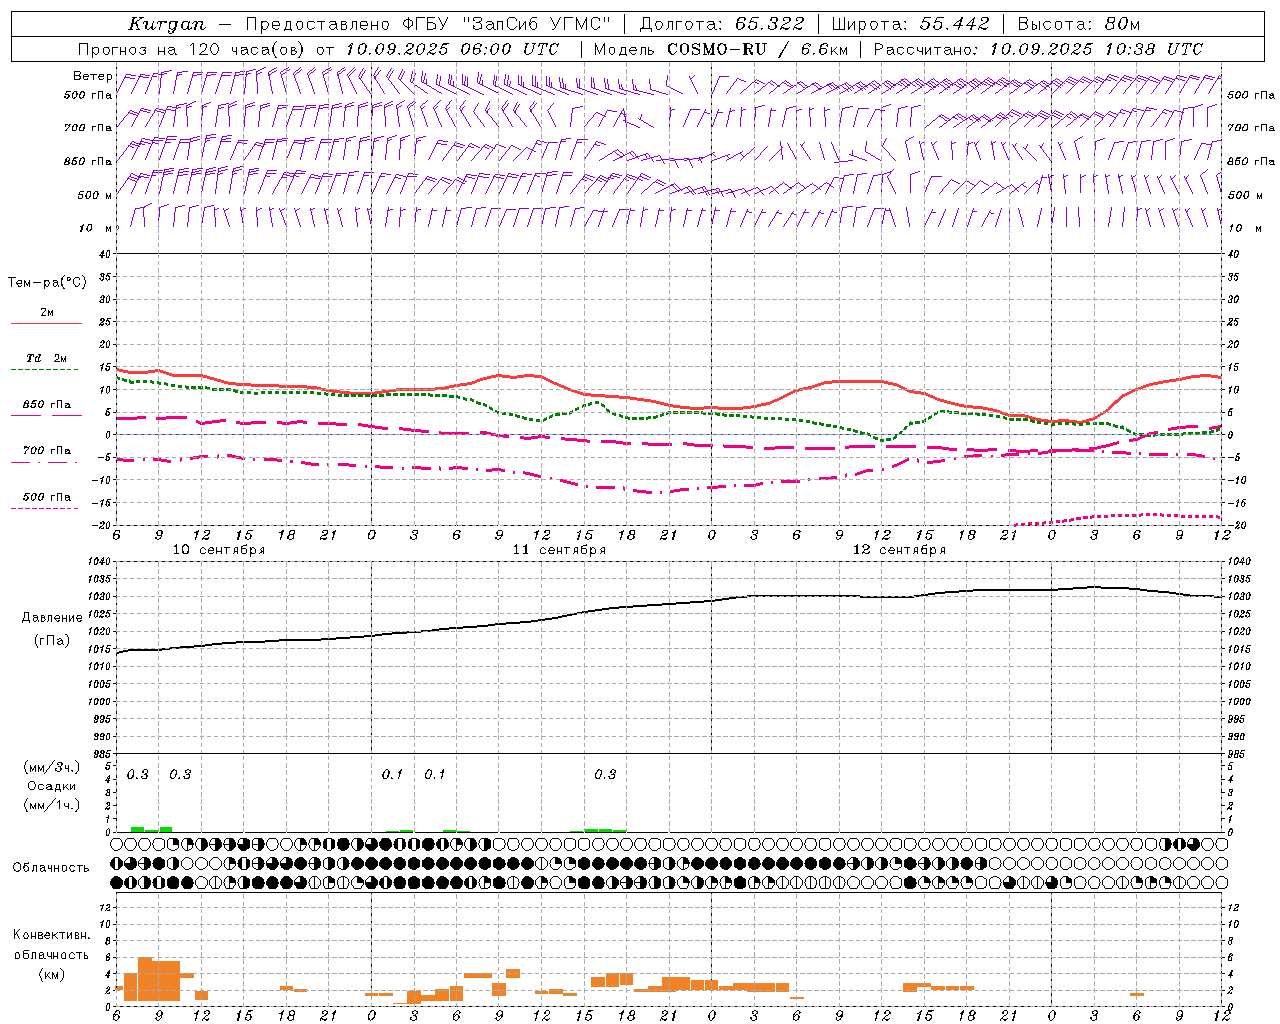Viewport: 1280px width, 1024px height.
Task: Click the "12 сентября" date label
Action: [899, 550]
